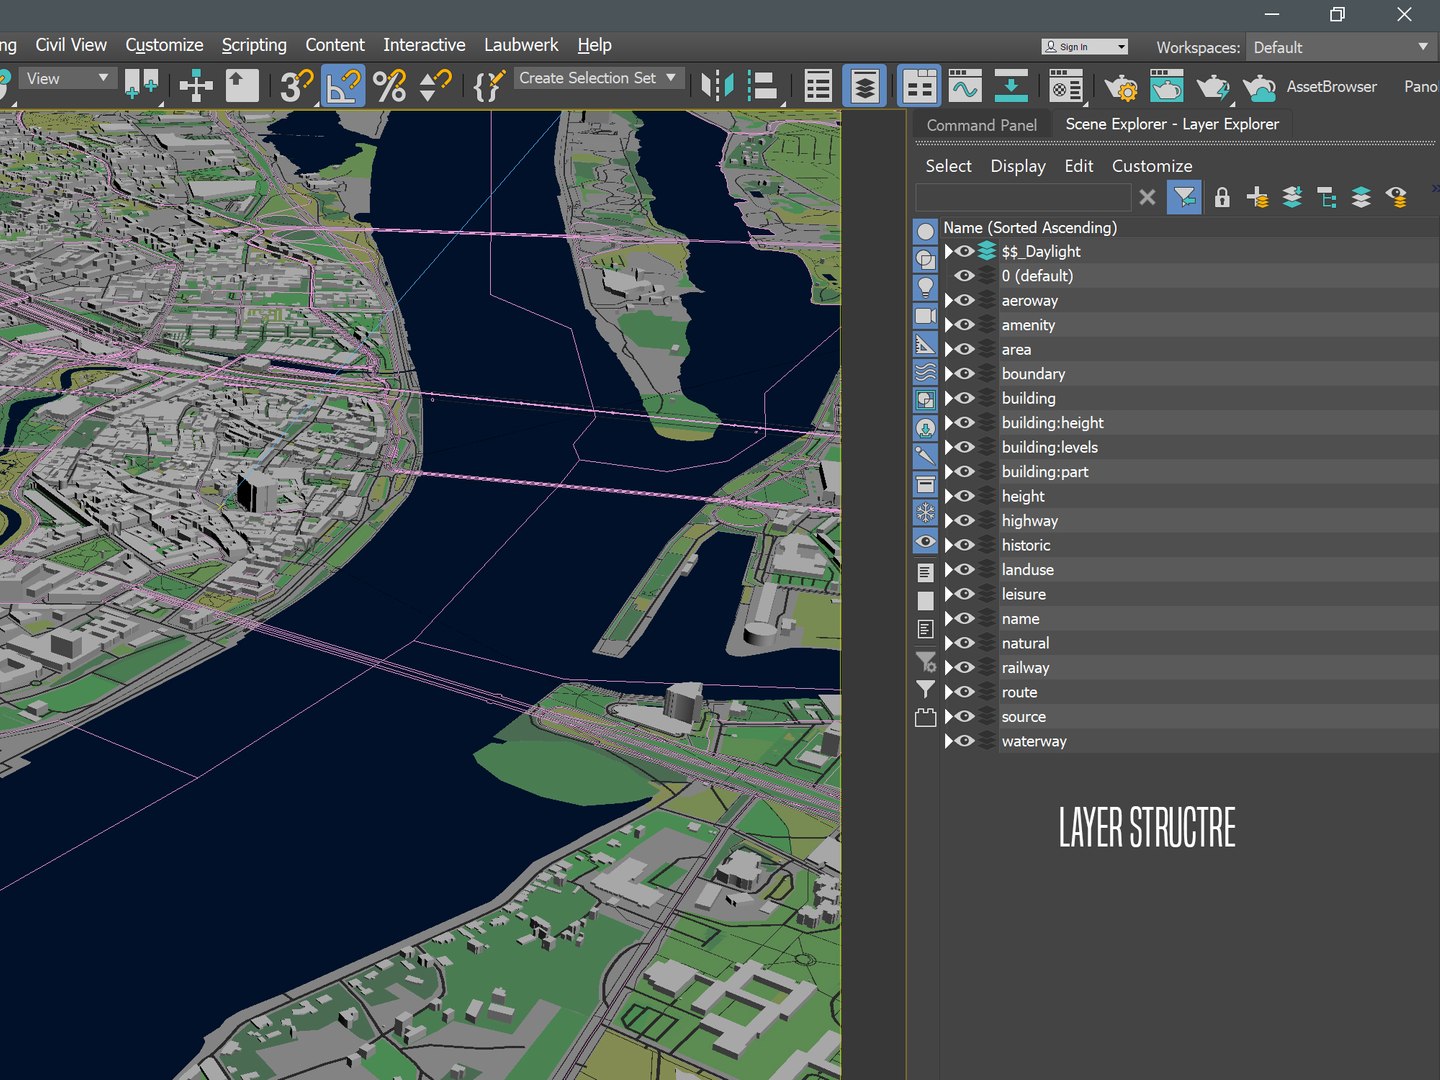Open the Civil View menu
Viewport: 1440px width, 1080px height.
coord(71,45)
